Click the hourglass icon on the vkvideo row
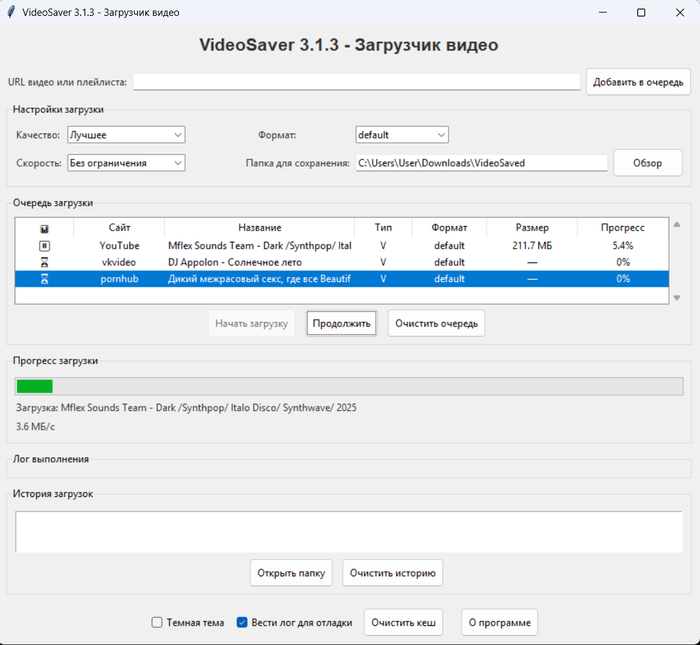Image resolution: width=700 pixels, height=645 pixels. [44, 262]
